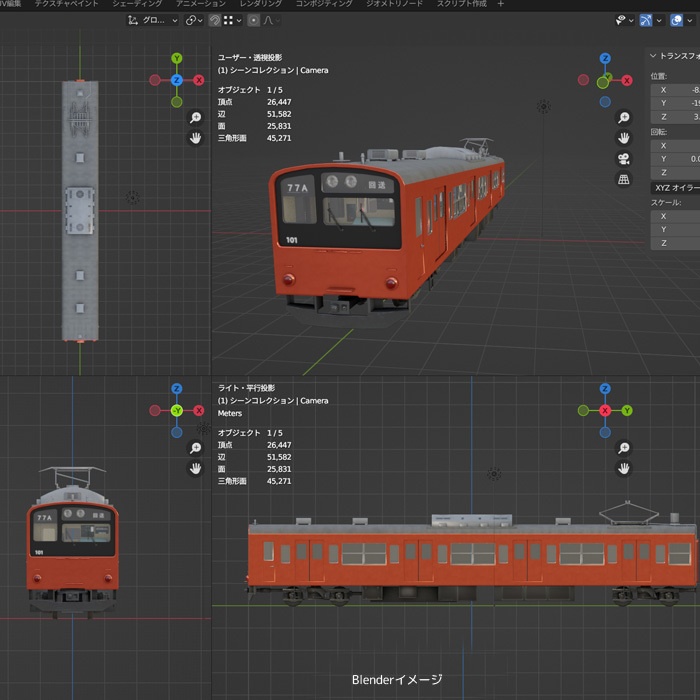Click the pan hand icon in the top-left viewport
Image resolution: width=700 pixels, height=700 pixels.
pyautogui.click(x=195, y=138)
